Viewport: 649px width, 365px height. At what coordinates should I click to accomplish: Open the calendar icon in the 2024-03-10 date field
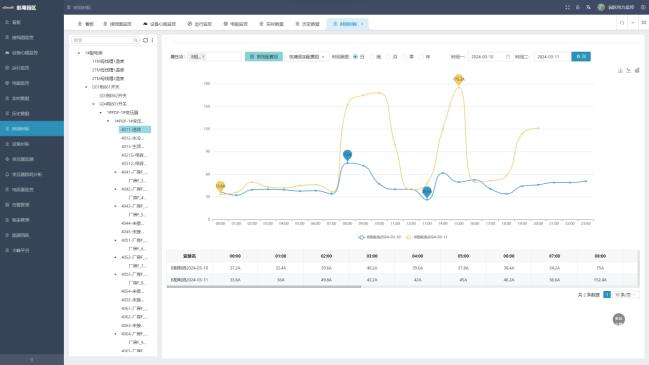click(x=508, y=57)
